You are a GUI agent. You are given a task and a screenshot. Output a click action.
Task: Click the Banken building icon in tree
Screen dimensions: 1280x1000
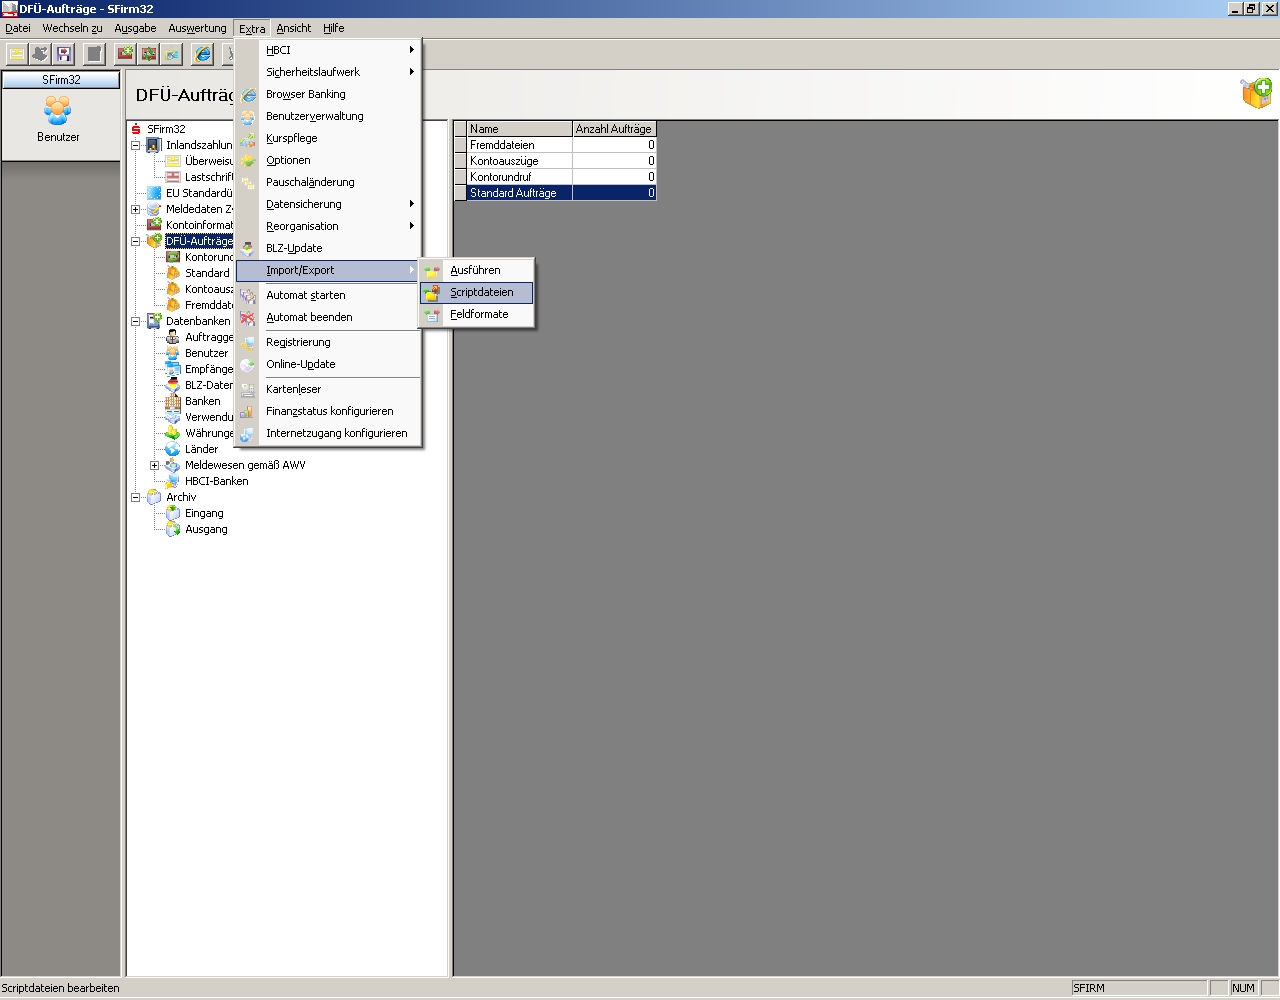(173, 401)
